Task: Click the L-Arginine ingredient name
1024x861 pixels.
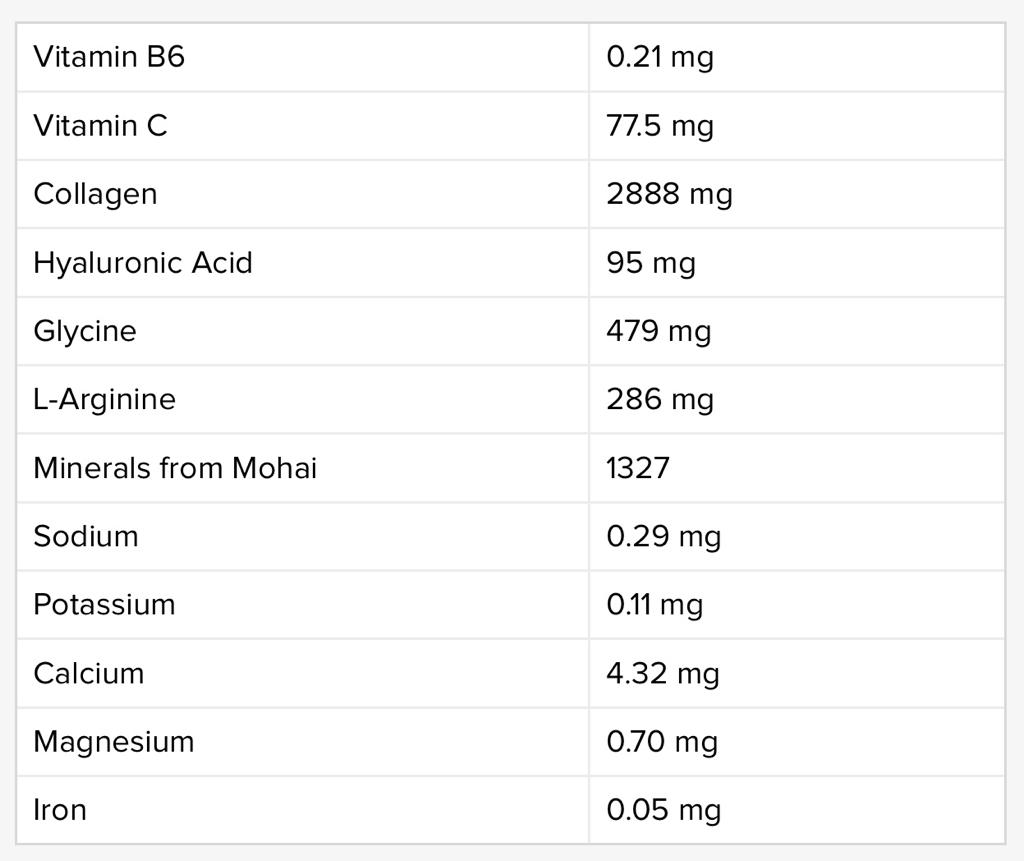Action: tap(104, 399)
